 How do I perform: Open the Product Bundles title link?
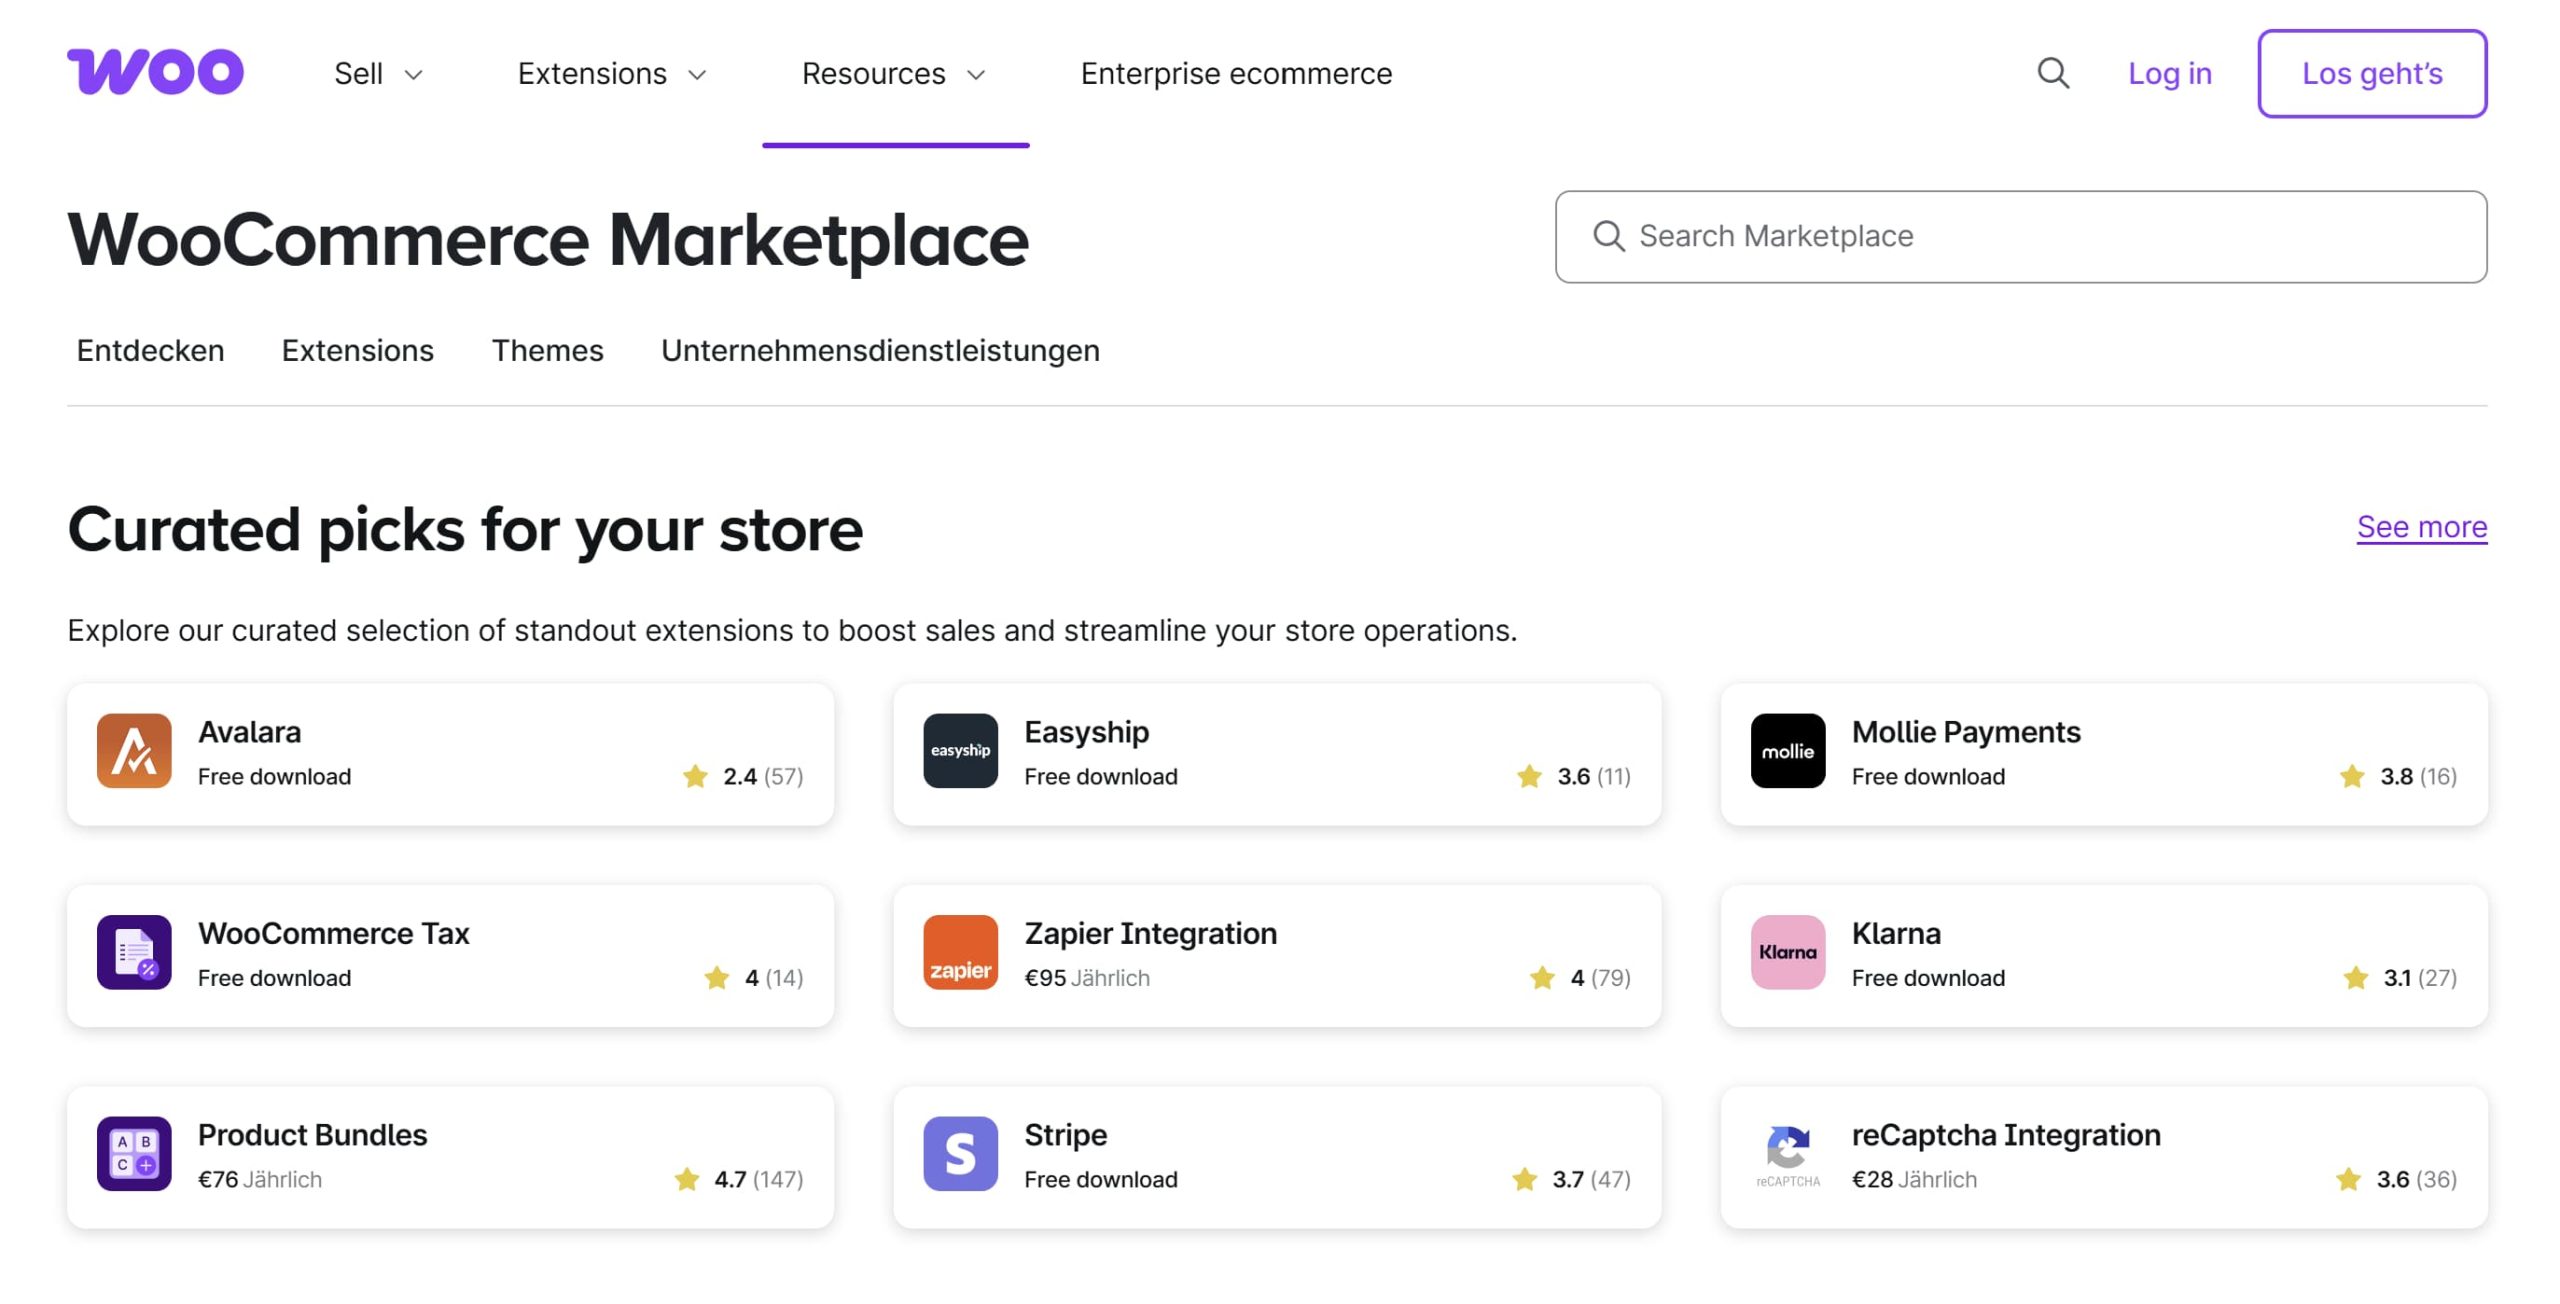[x=313, y=1135]
